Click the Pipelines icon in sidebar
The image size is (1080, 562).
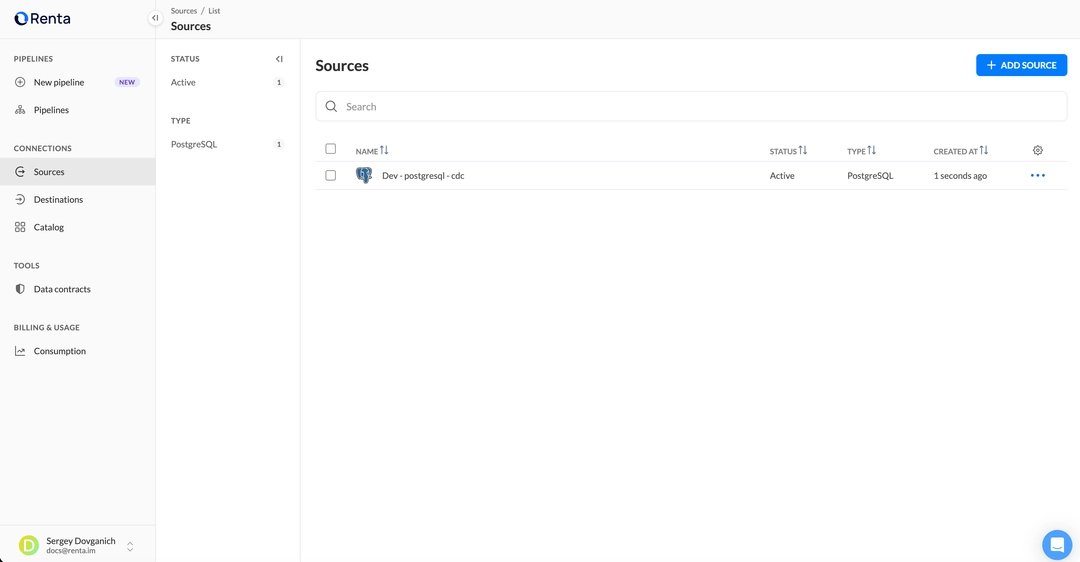coord(20,110)
